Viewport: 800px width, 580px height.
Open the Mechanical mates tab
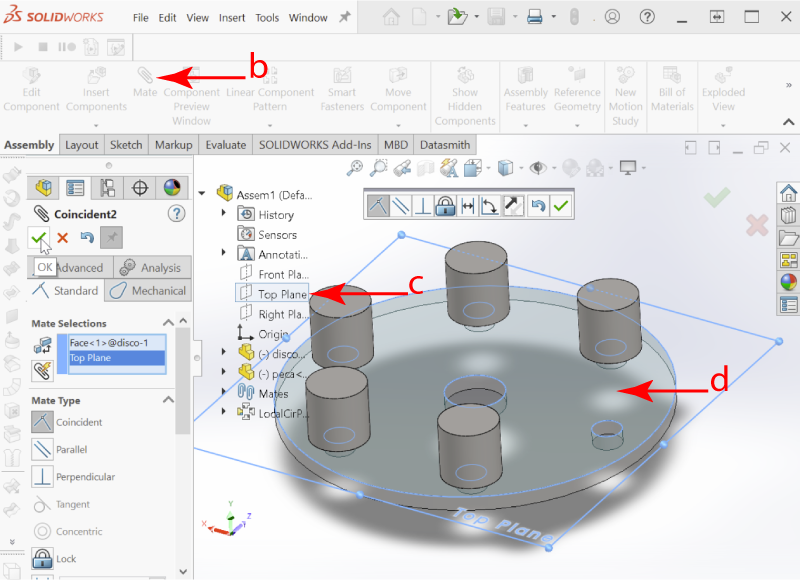(148, 290)
